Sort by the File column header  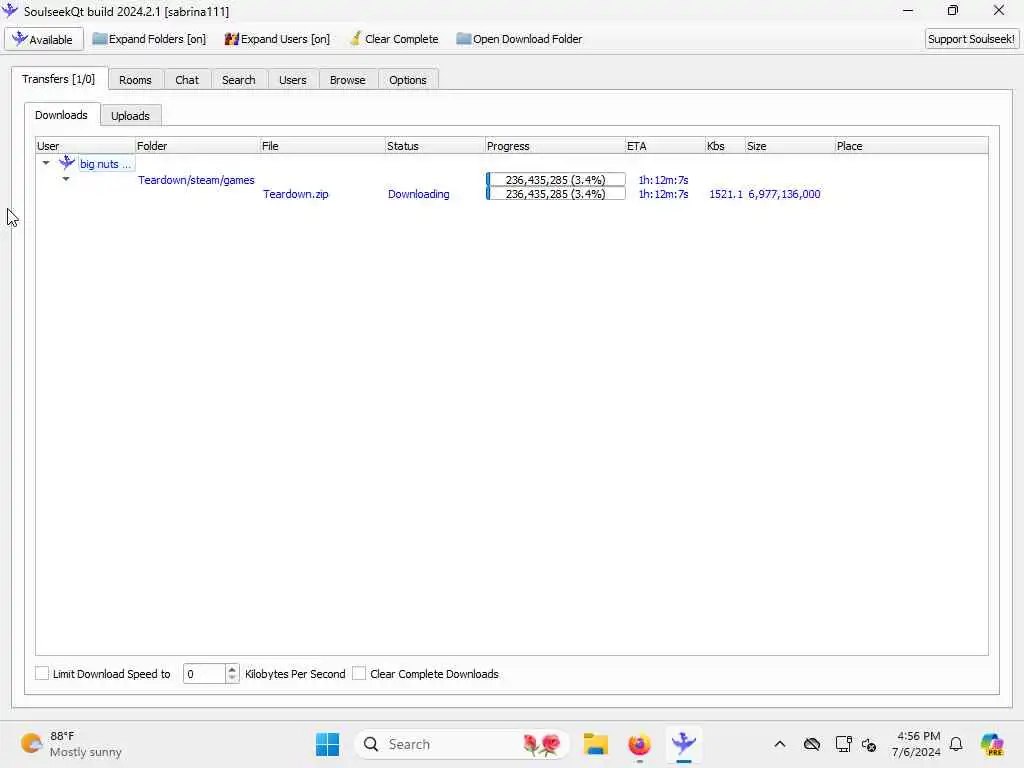click(x=323, y=146)
